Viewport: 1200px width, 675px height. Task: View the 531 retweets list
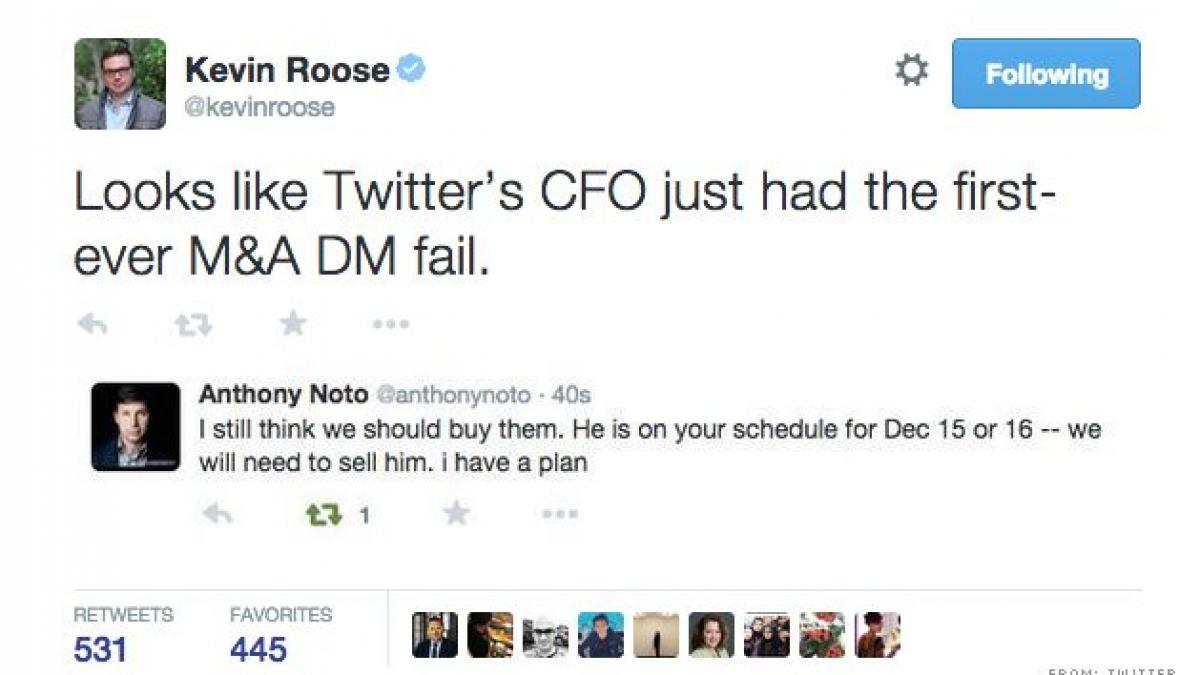coord(101,650)
